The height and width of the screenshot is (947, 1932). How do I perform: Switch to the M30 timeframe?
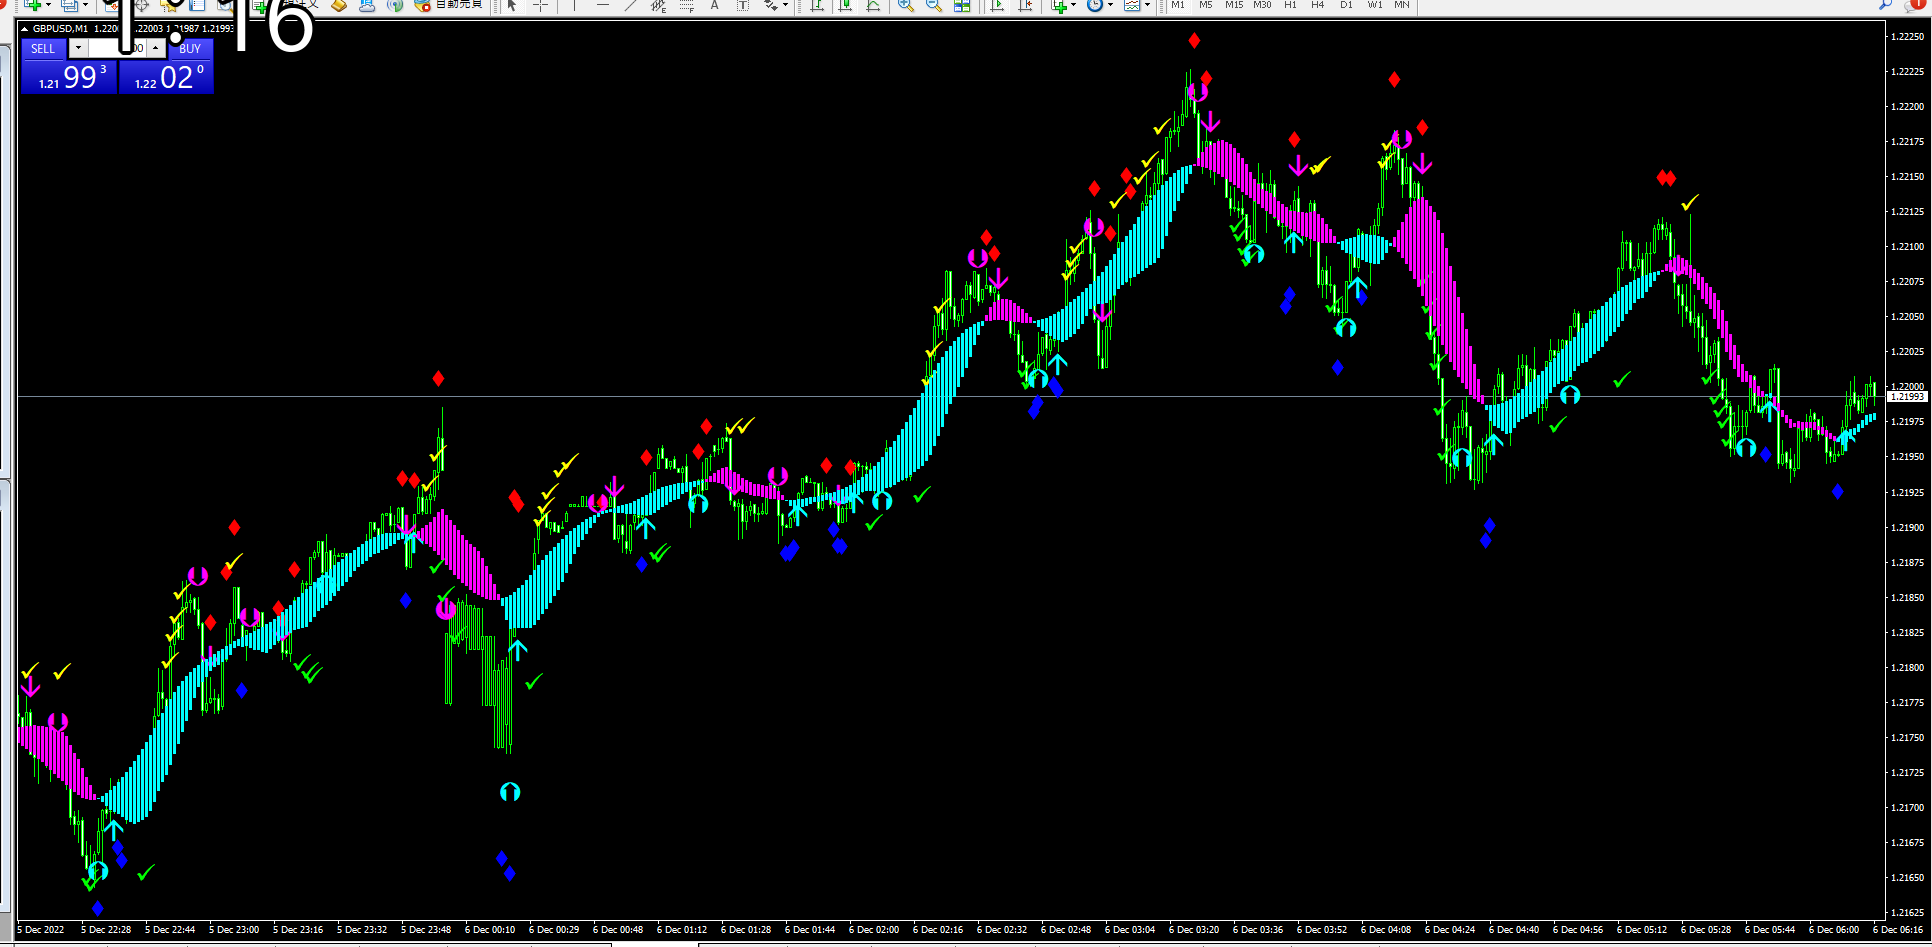[1262, 5]
